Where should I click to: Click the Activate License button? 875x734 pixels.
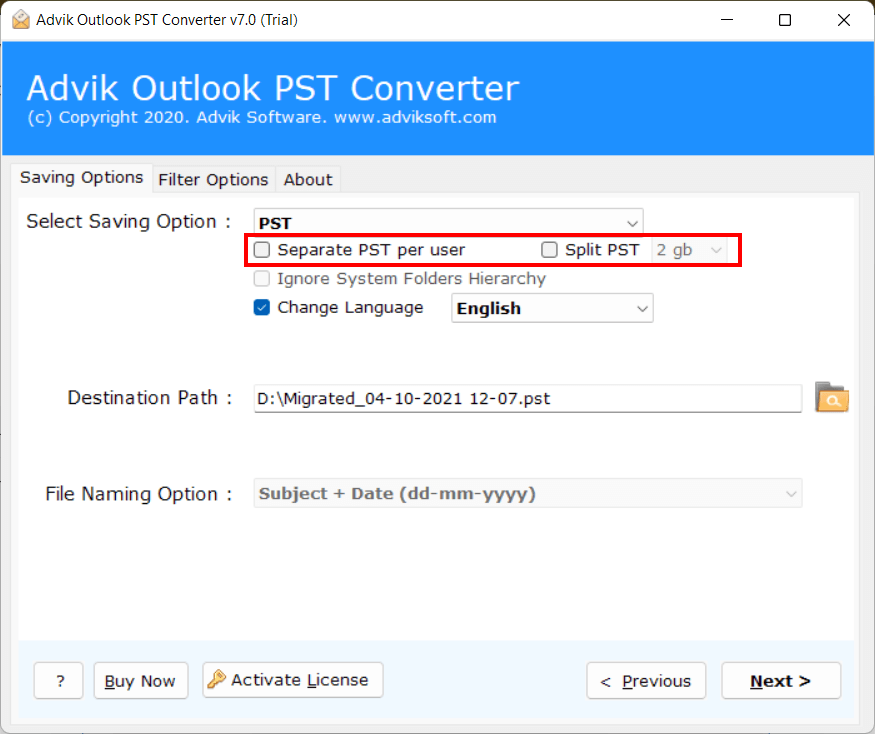pyautogui.click(x=293, y=680)
